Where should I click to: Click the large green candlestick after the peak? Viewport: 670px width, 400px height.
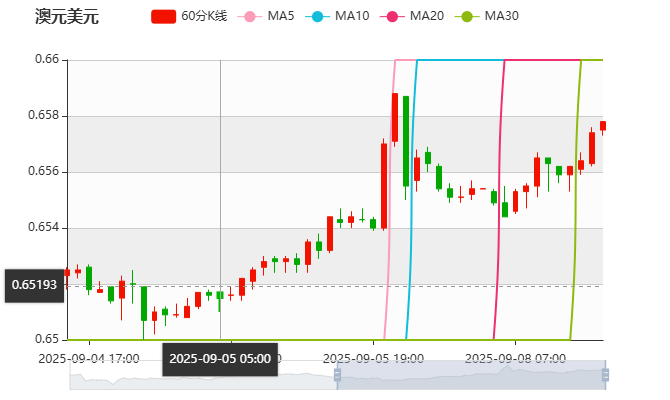[406, 141]
